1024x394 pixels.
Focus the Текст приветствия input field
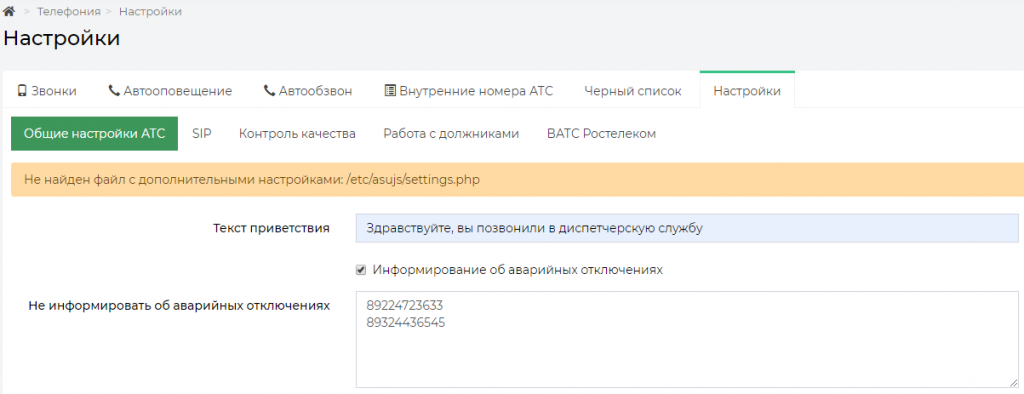[x=687, y=229]
